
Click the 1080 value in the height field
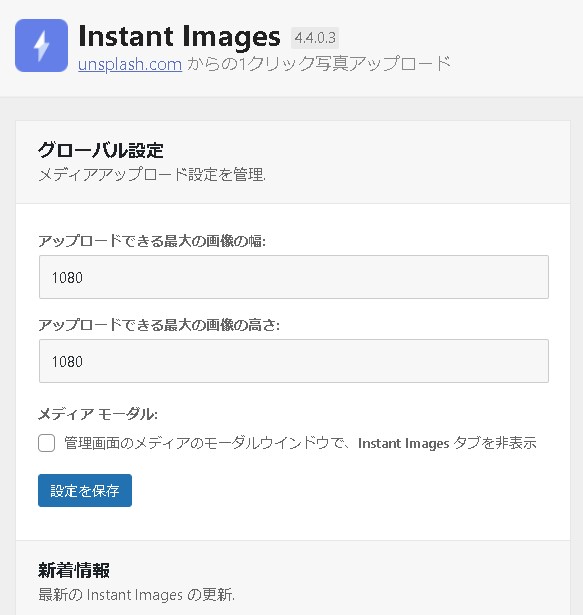coord(67,362)
